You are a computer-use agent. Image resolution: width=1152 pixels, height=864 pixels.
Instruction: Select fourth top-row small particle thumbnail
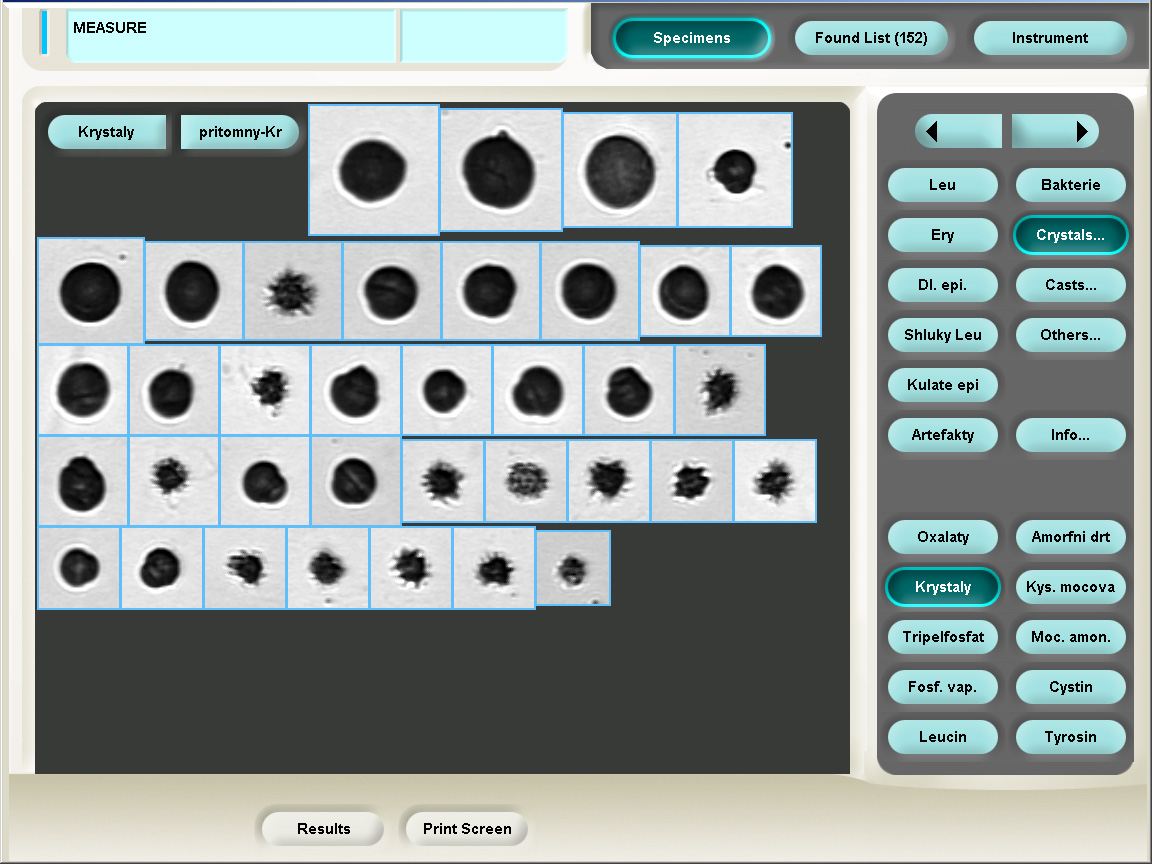tap(735, 170)
